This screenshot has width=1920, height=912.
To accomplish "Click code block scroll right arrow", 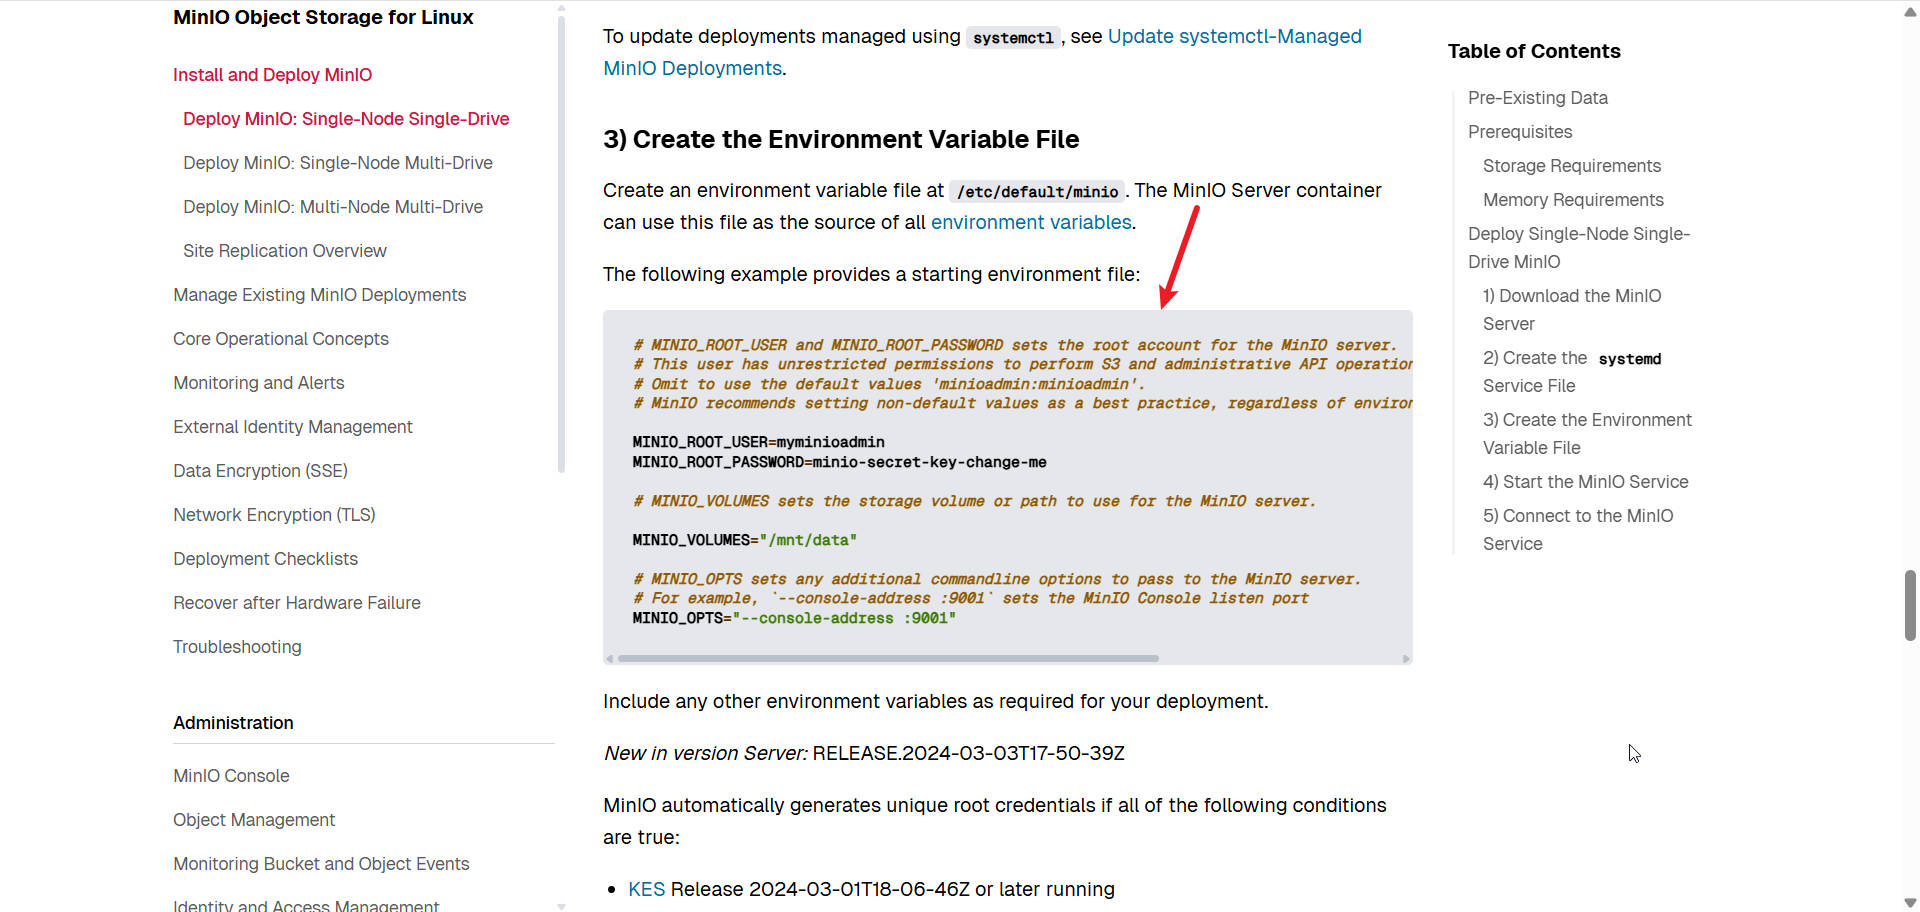I will click(1406, 659).
